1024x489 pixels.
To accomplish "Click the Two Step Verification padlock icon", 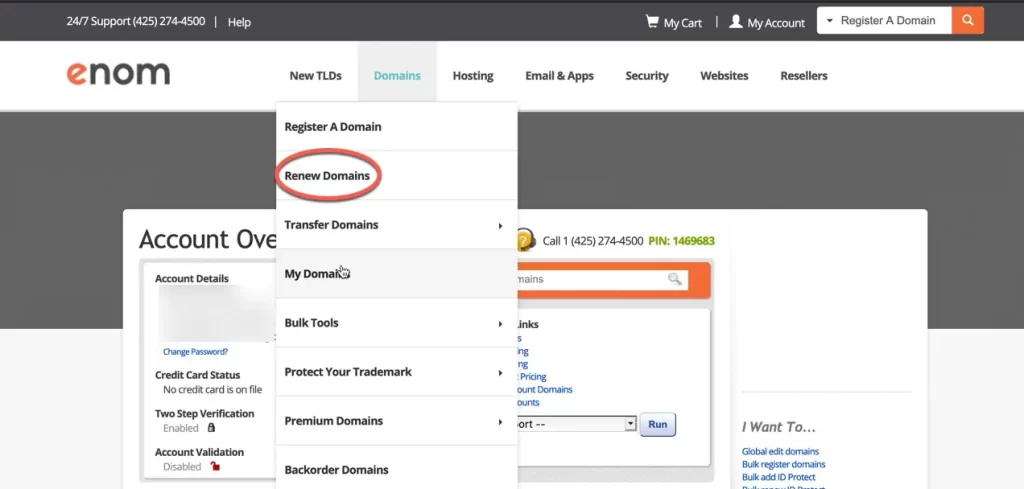I will pos(211,428).
